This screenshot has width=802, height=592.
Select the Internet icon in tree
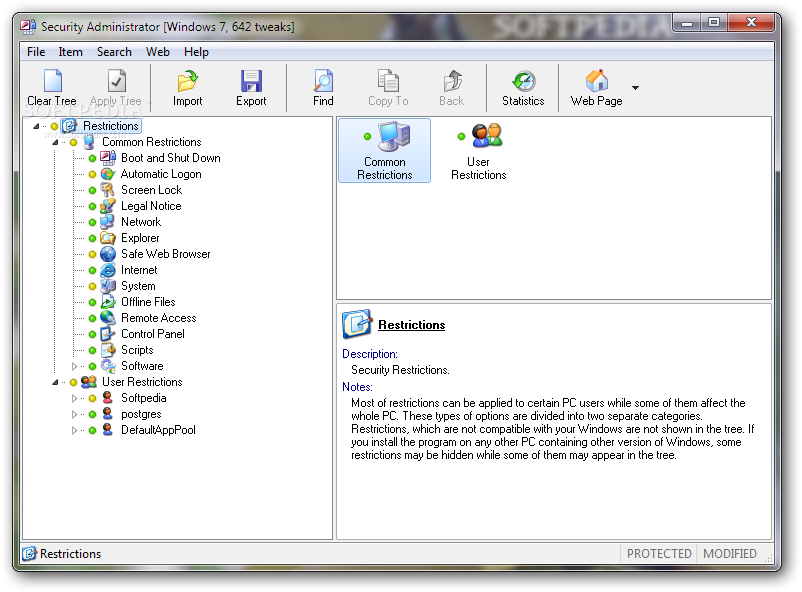(108, 270)
